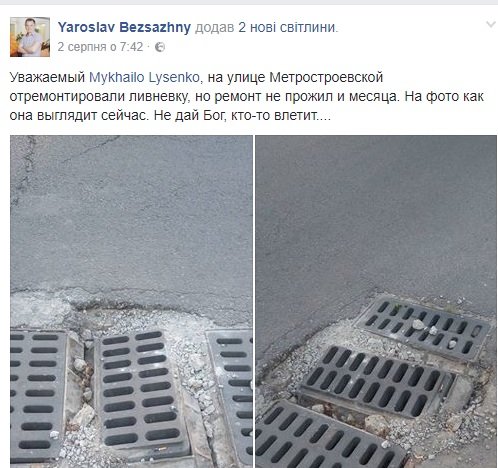Screen dimensions: 498x468
Task: Visit the tagged Mykhailo Lysenko profile
Action: [x=144, y=78]
